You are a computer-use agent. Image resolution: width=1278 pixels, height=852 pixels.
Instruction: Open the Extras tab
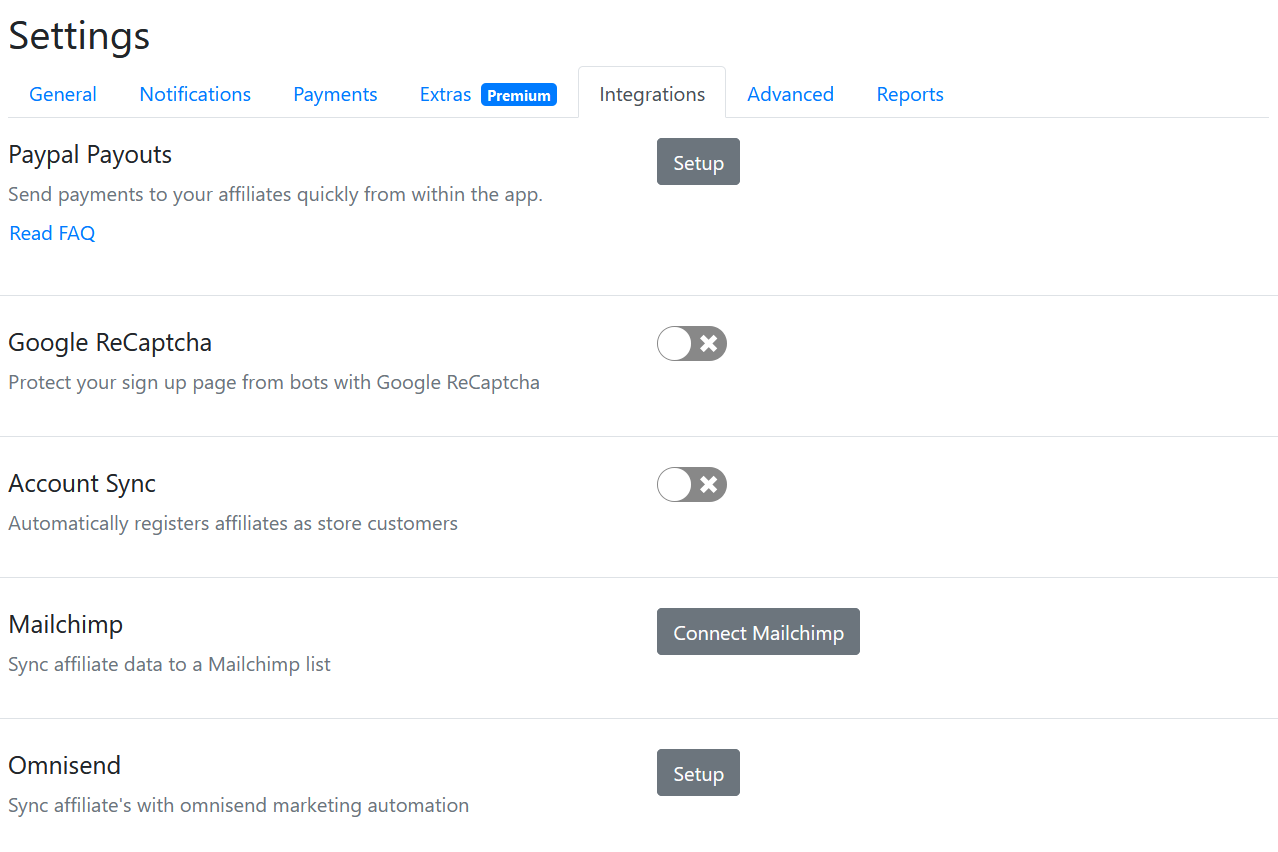[x=446, y=94]
